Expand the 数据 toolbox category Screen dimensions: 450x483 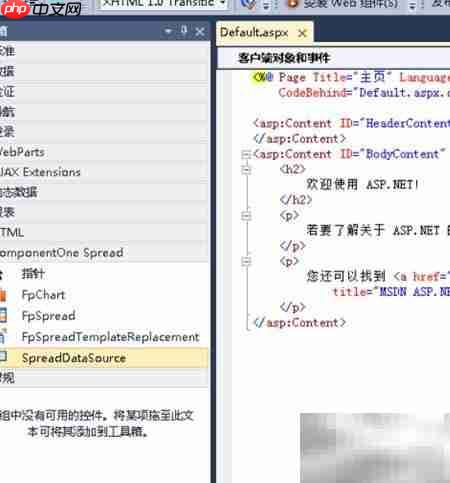pos(104,71)
